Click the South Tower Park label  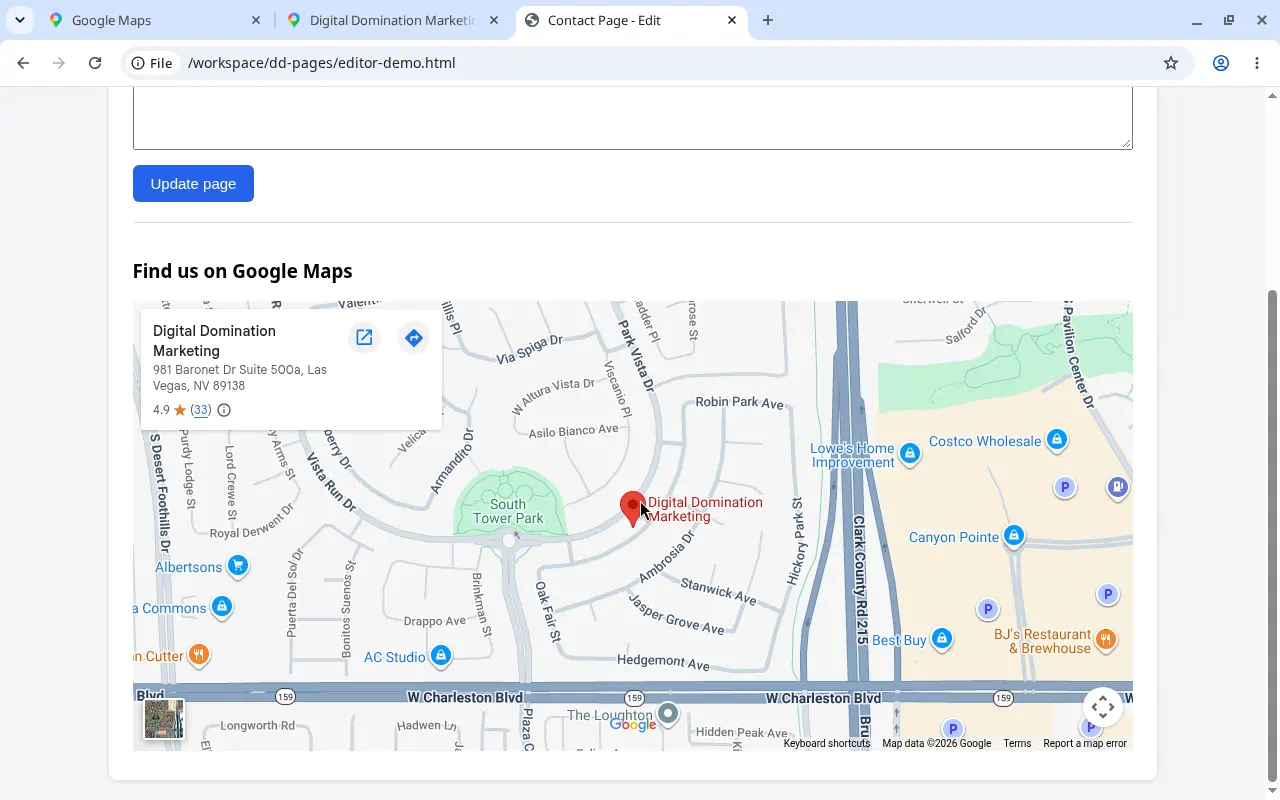tap(508, 511)
